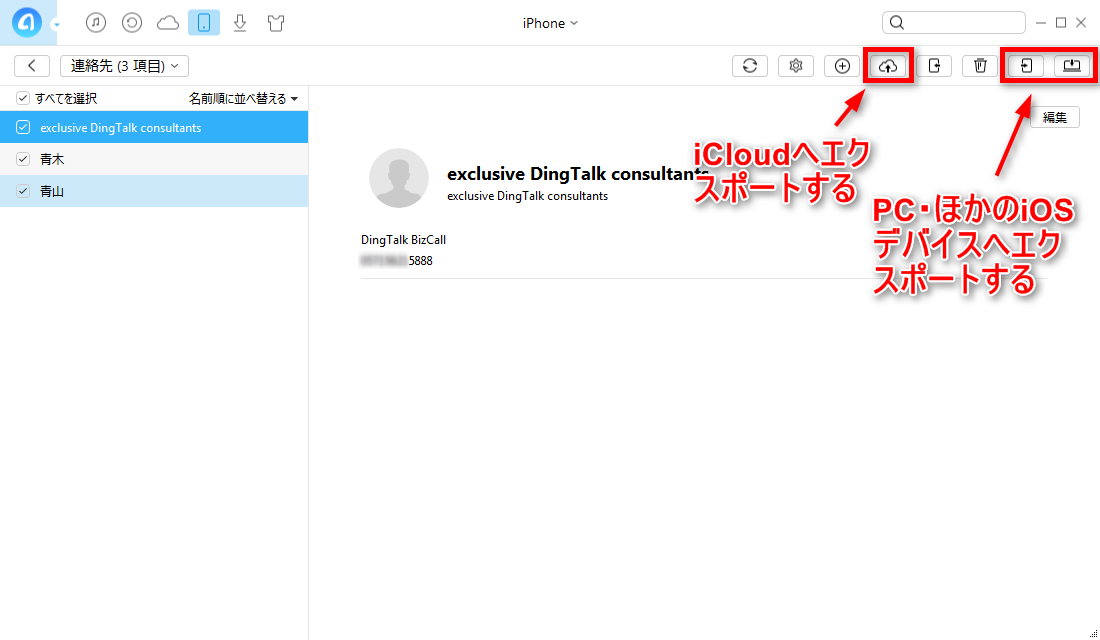Add a new contact with the plus icon
The image size is (1100, 640).
coord(842,65)
